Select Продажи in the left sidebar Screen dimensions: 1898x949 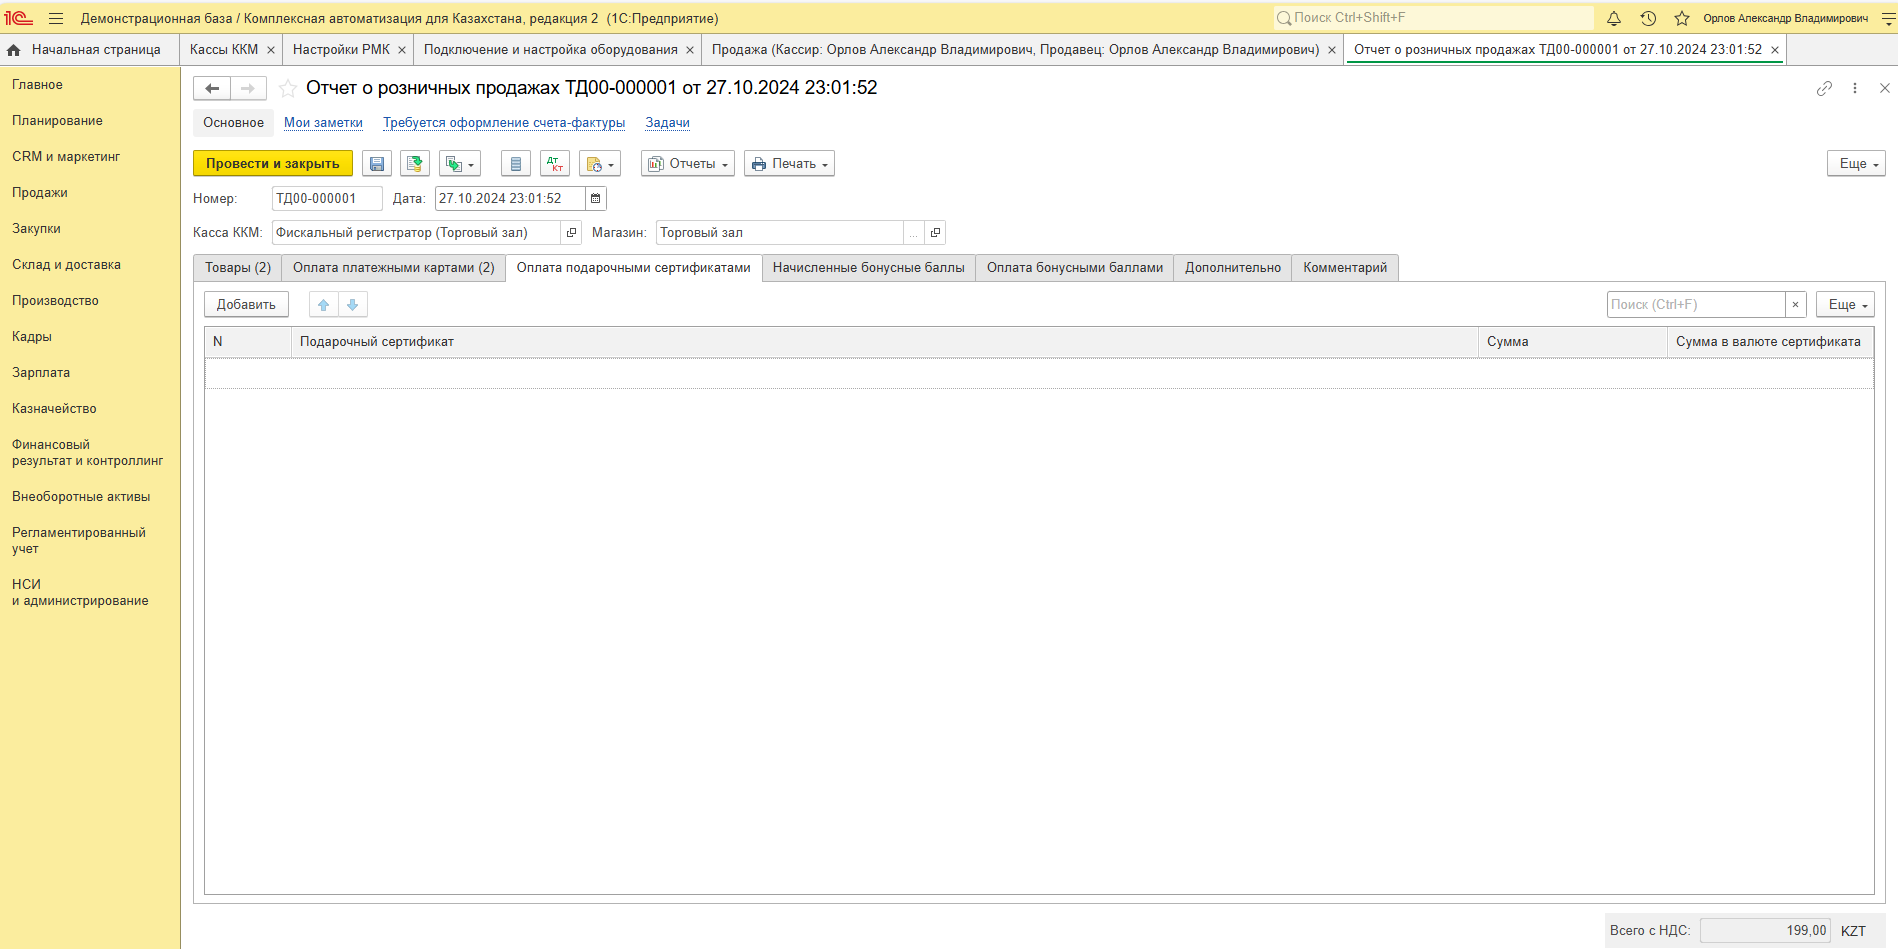click(x=40, y=193)
